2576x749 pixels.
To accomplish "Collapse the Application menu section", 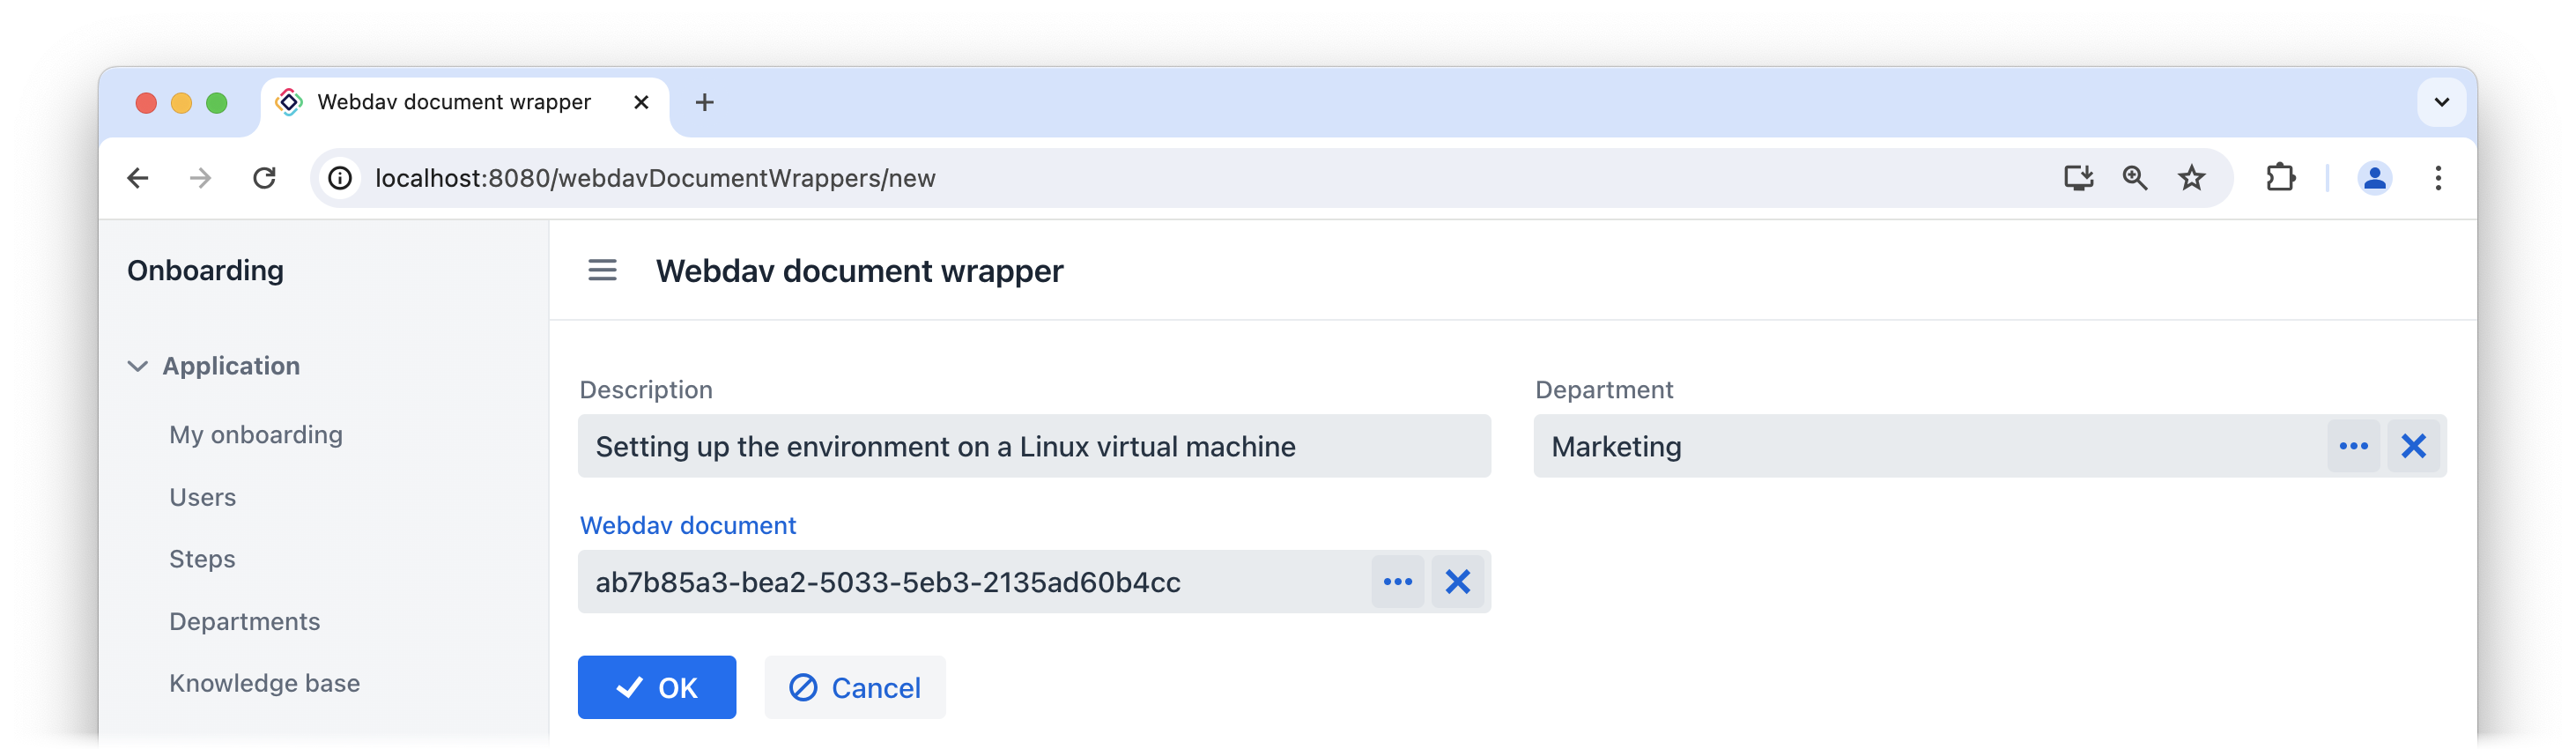I will tap(138, 366).
